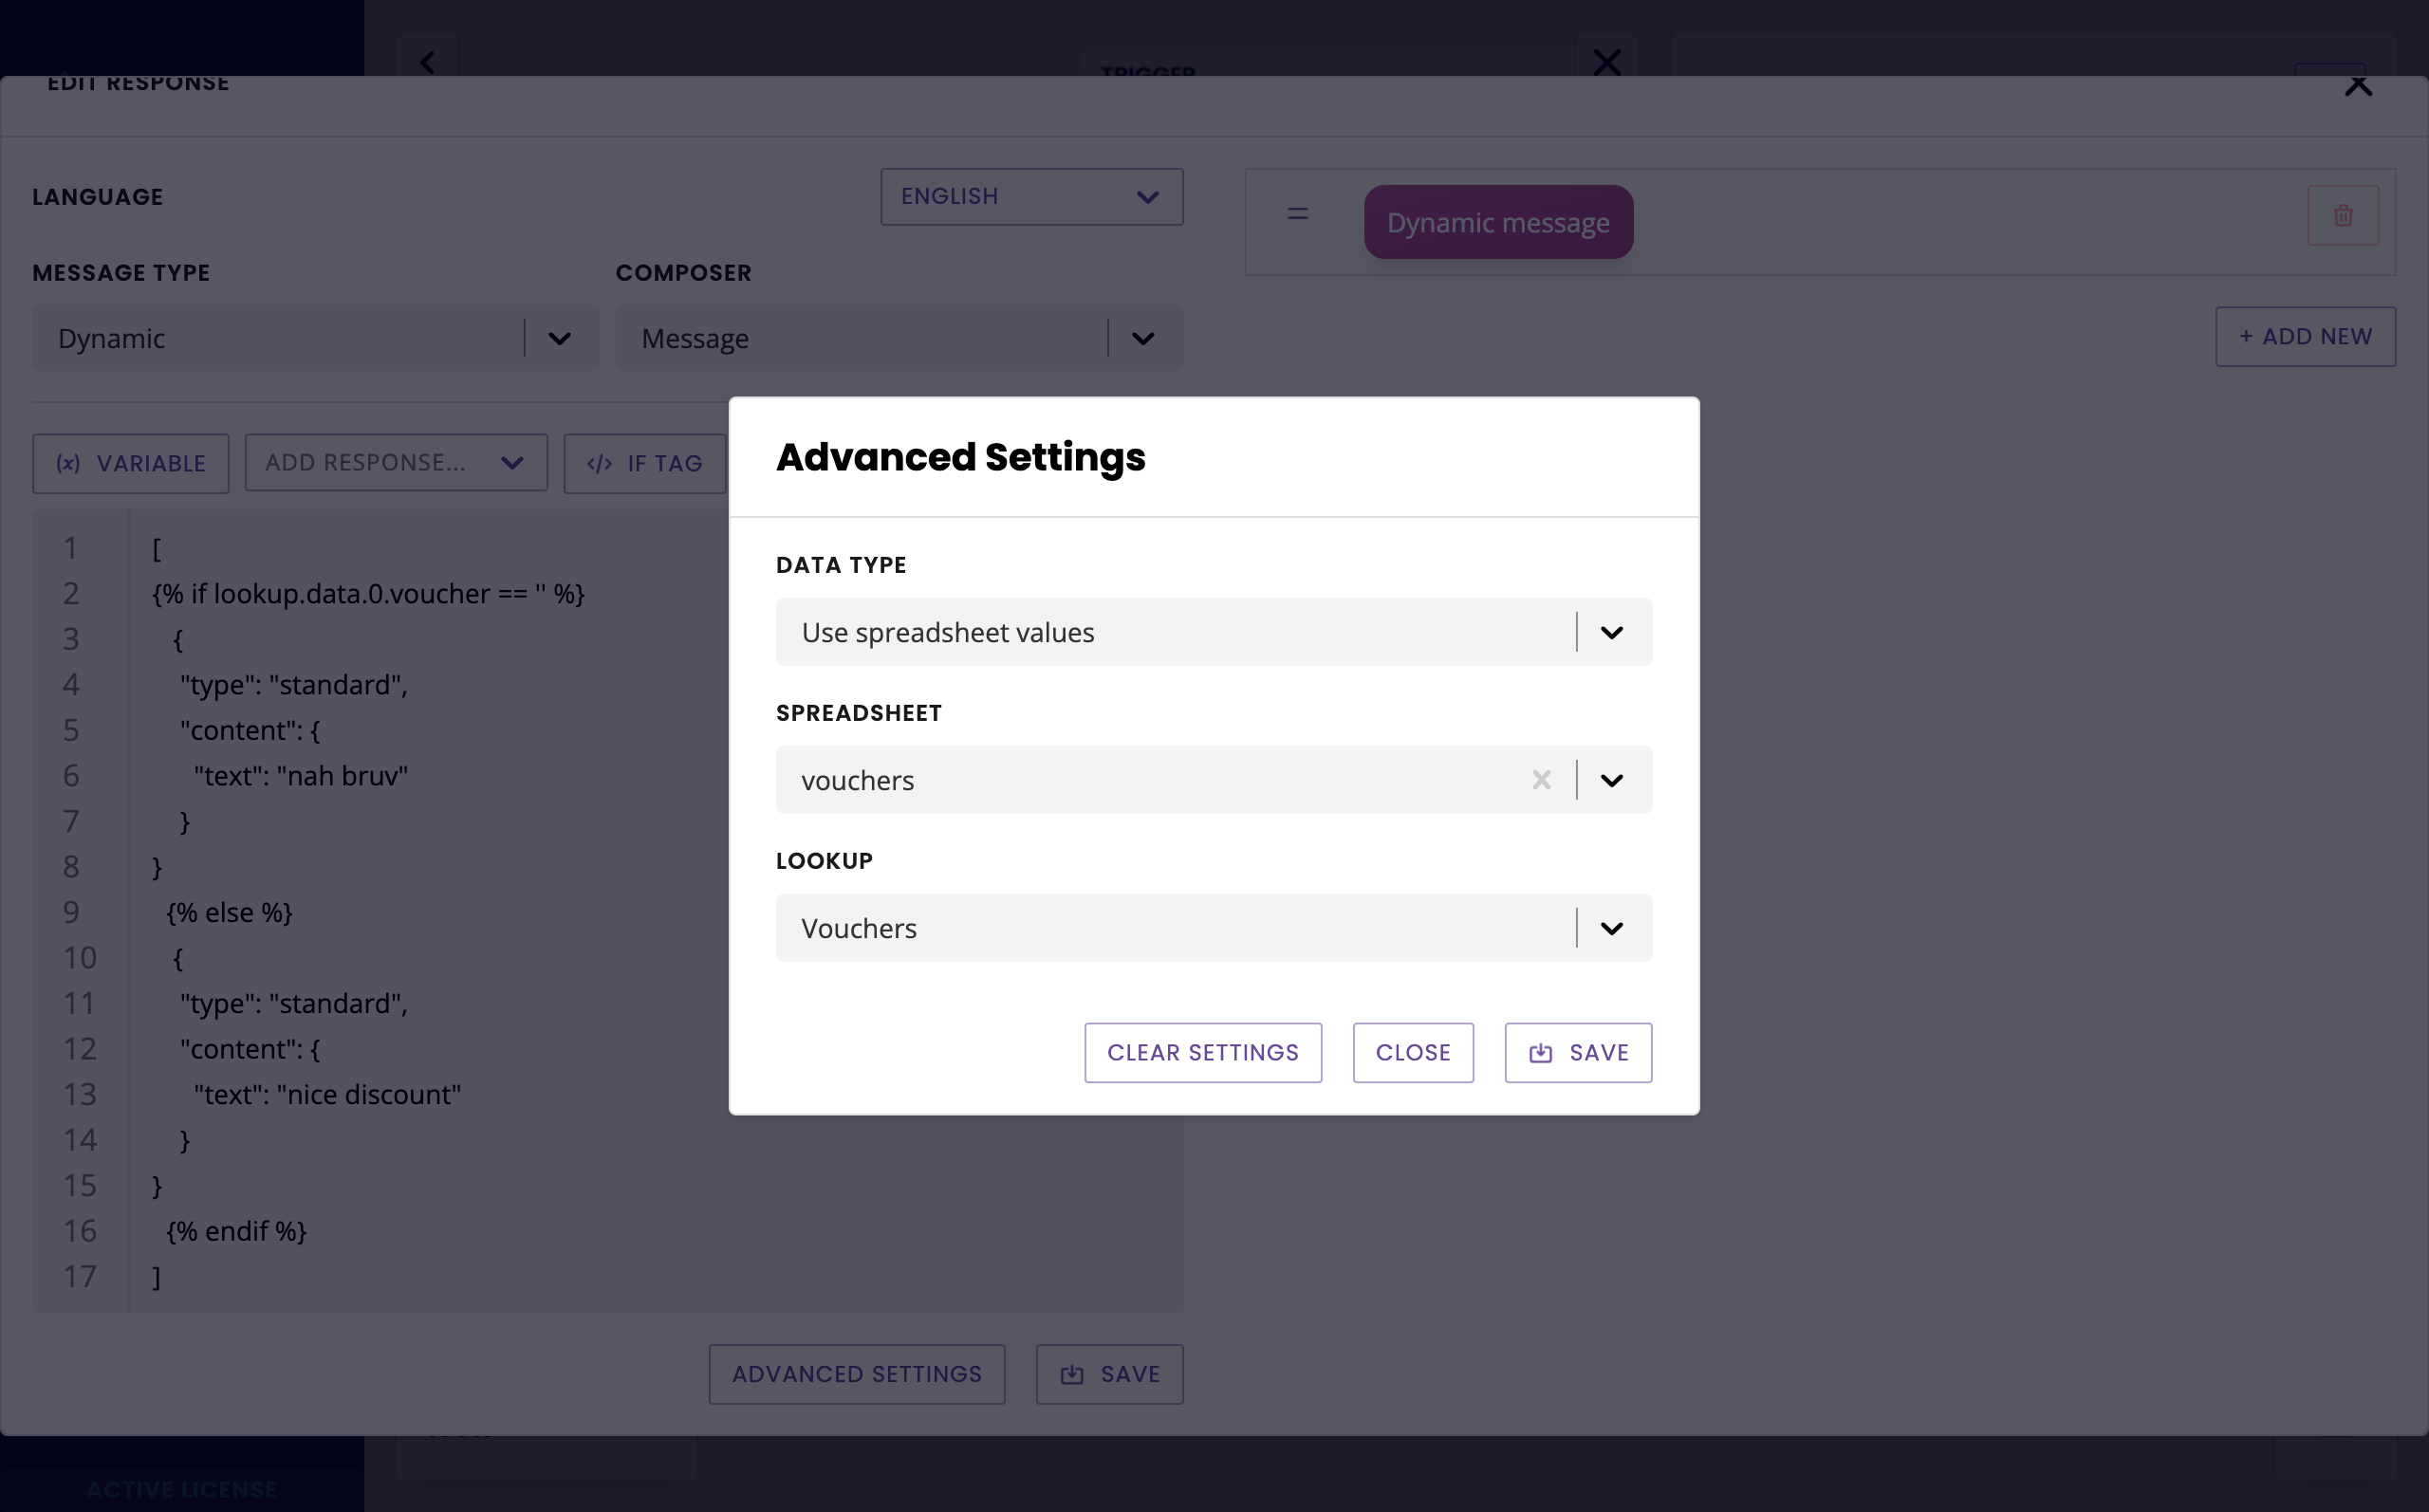Open the English language selector

(x=1031, y=197)
